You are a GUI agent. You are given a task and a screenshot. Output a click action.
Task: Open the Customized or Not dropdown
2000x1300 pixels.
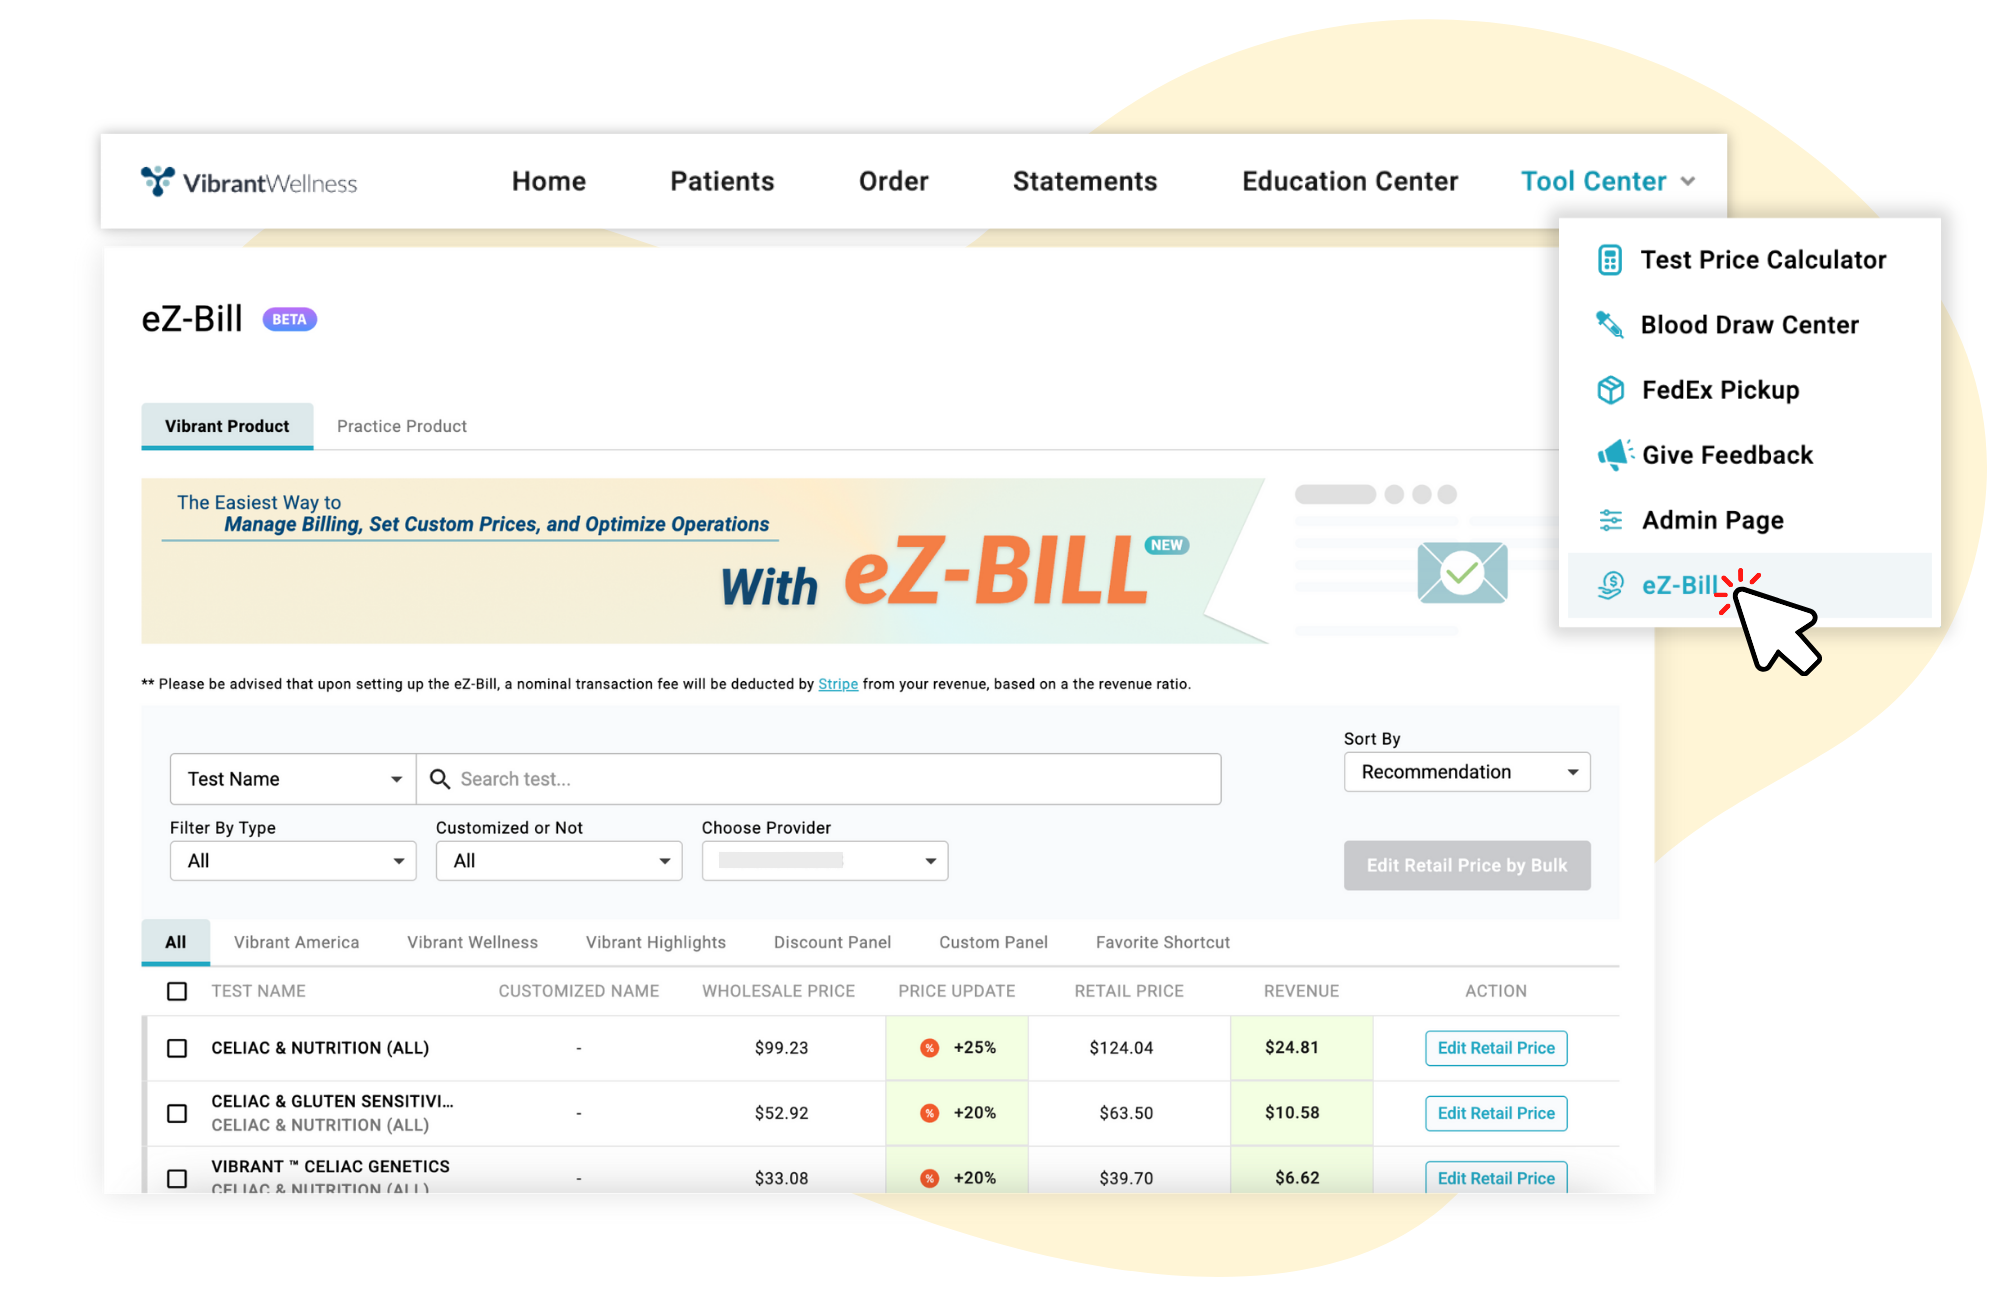pos(559,861)
